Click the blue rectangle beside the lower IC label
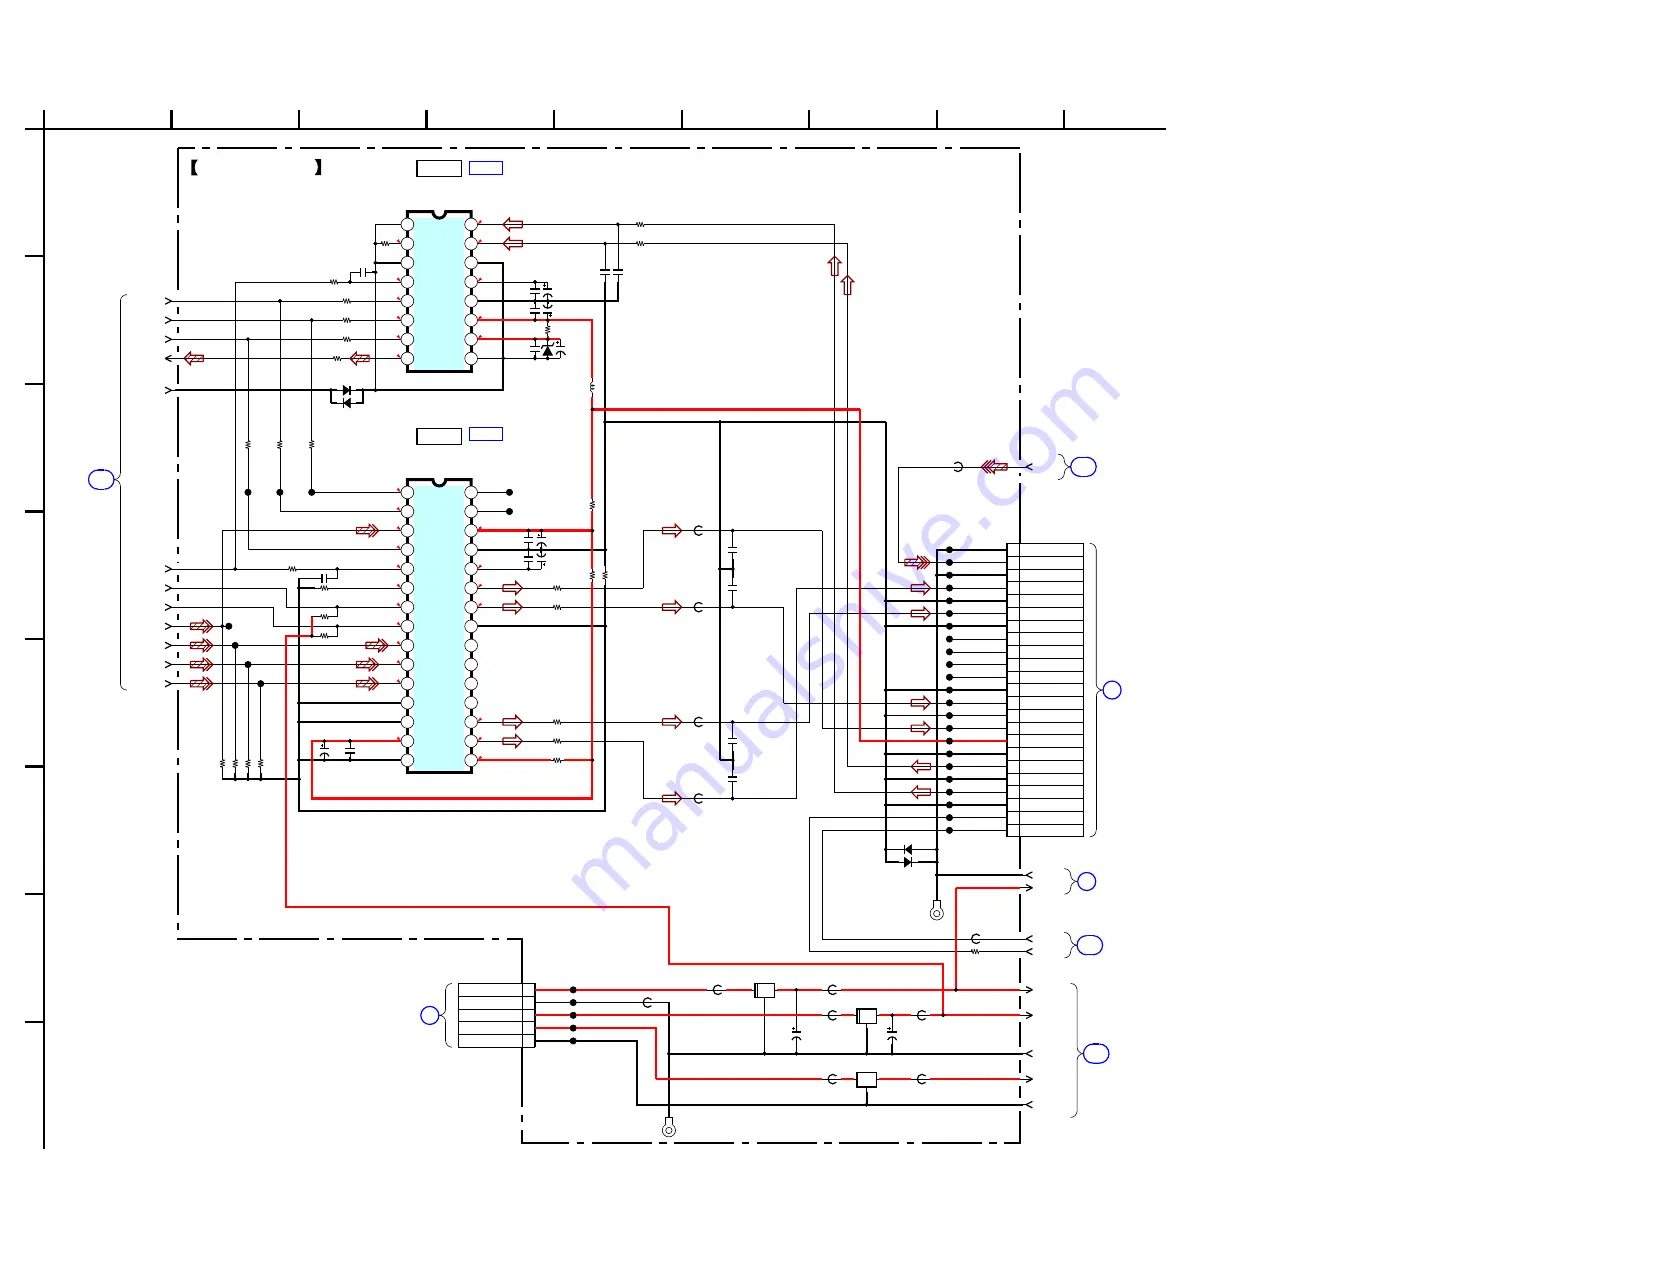The height and width of the screenshot is (1263, 1680). pyautogui.click(x=486, y=434)
